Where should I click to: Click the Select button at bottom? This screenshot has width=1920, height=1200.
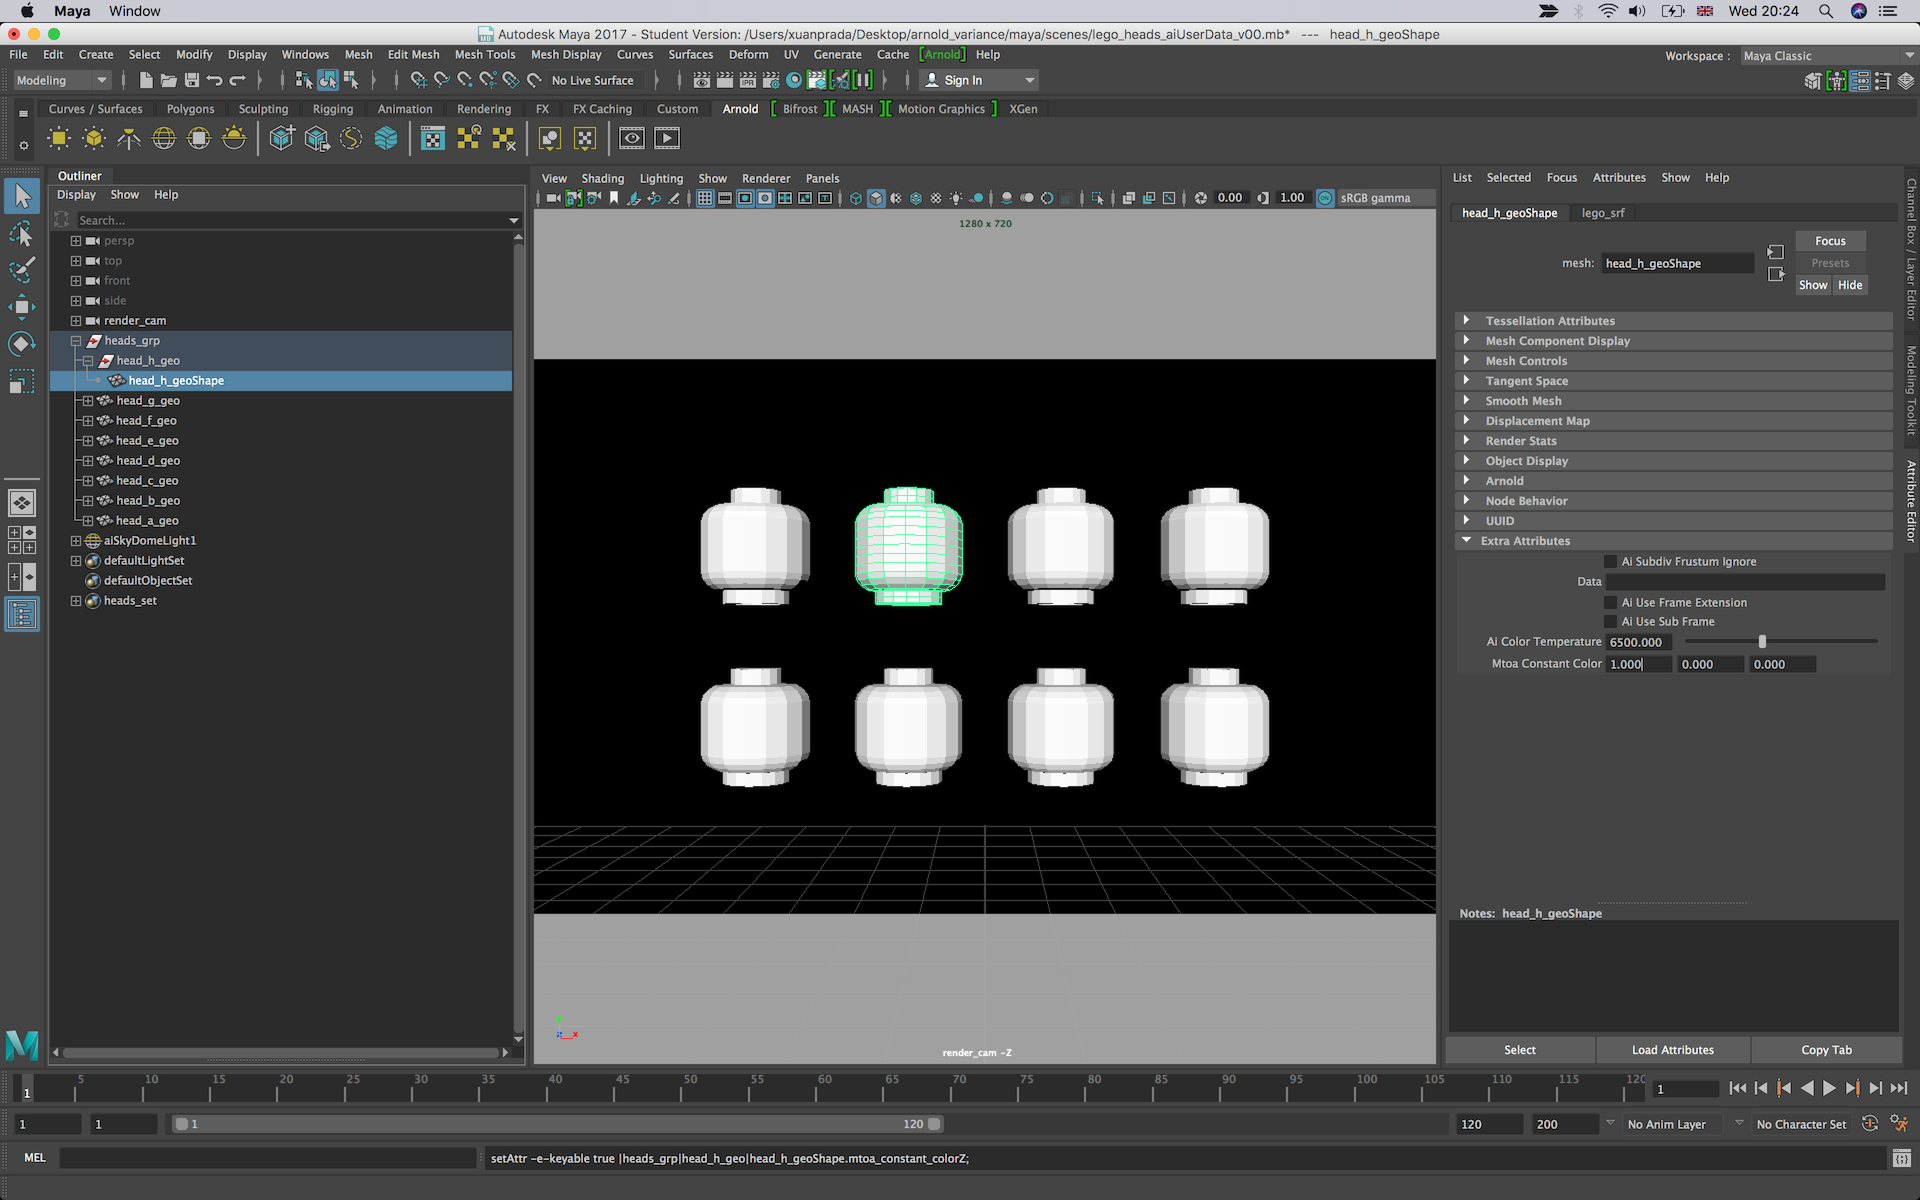click(1520, 1050)
